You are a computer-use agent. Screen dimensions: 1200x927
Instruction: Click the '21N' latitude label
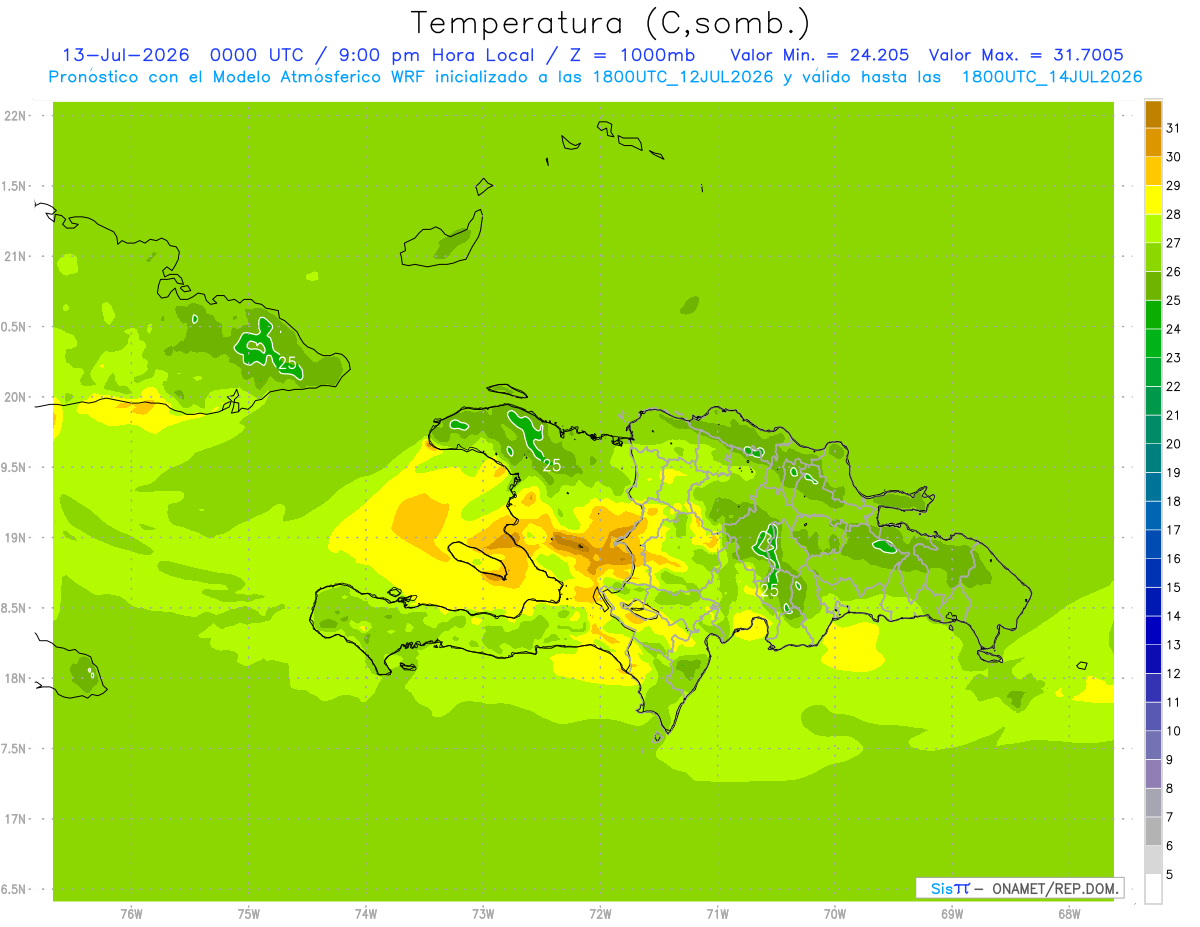[16, 257]
